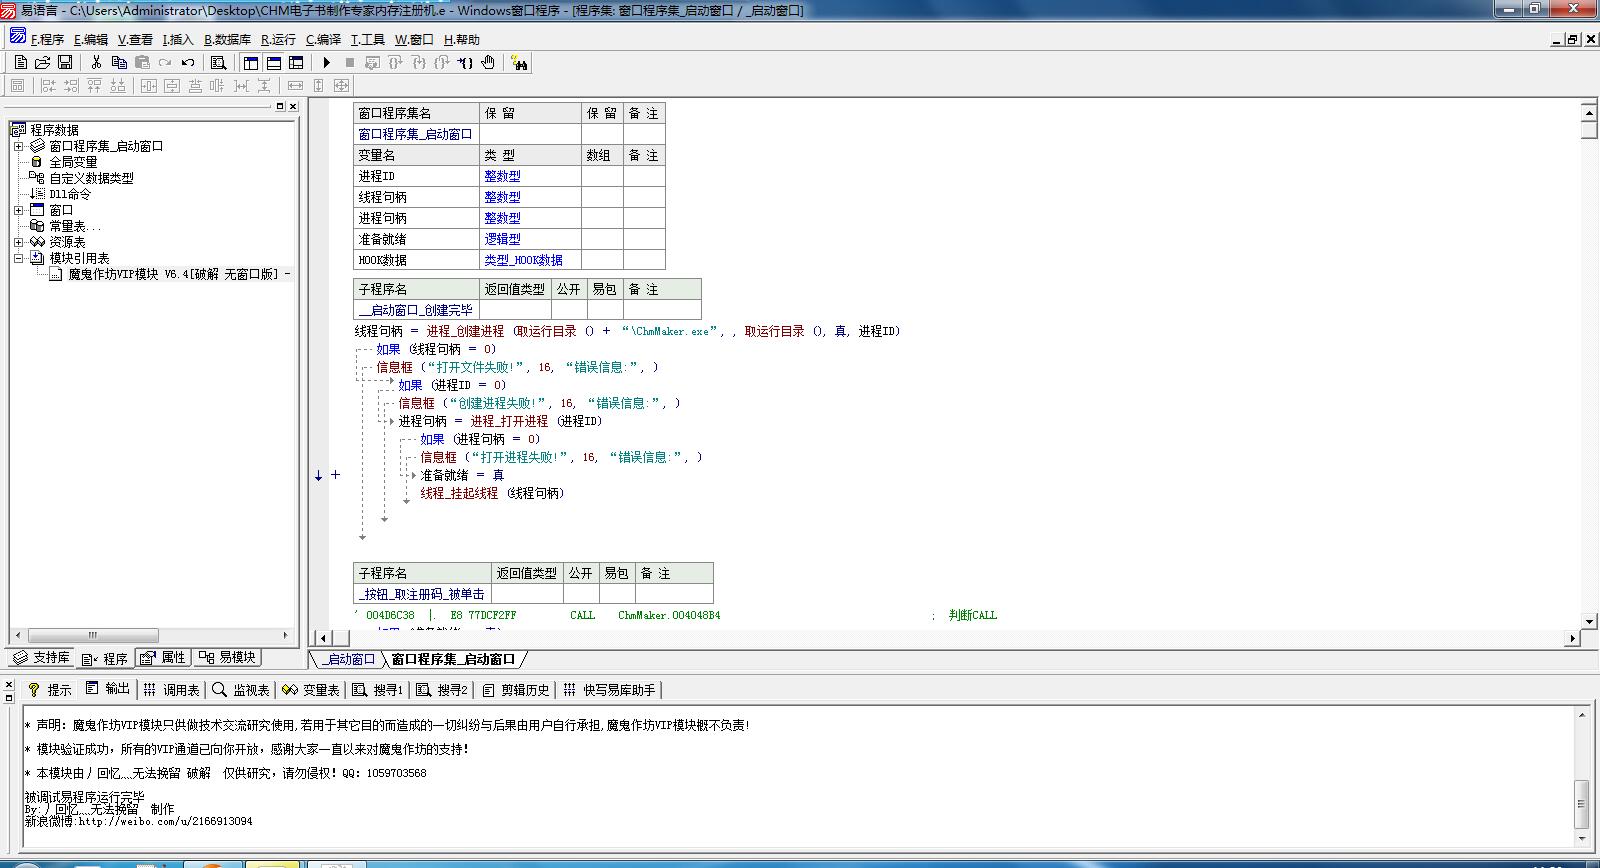Viewport: 1600px width, 868px height.
Task: Open the F.程序 menu
Action: pyautogui.click(x=47, y=40)
